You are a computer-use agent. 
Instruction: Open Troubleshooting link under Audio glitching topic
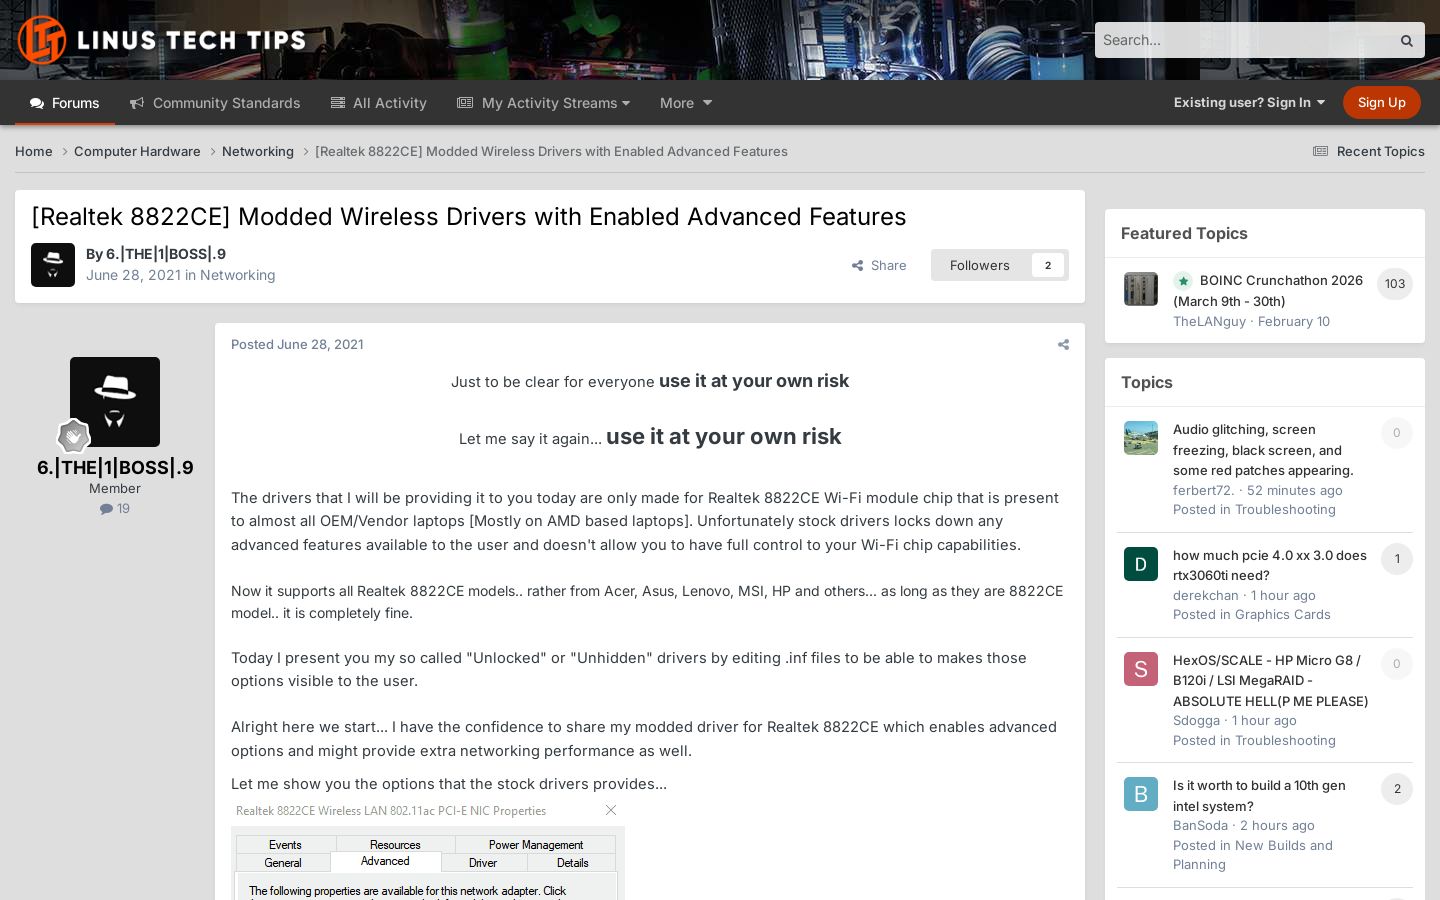click(1285, 509)
